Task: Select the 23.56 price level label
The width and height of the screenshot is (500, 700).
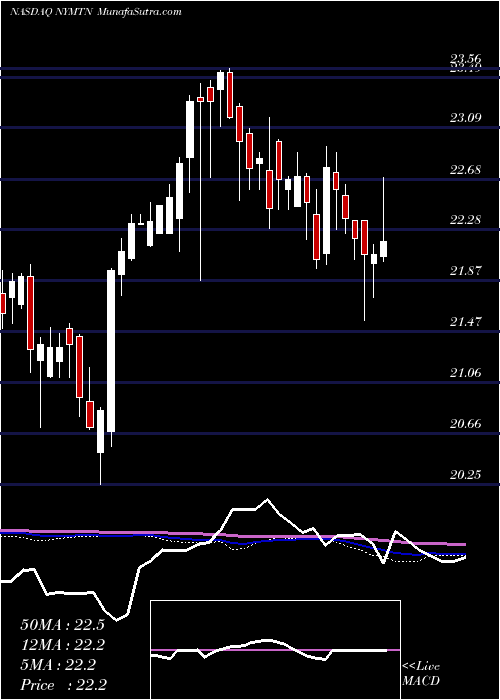Action: (x=466, y=58)
